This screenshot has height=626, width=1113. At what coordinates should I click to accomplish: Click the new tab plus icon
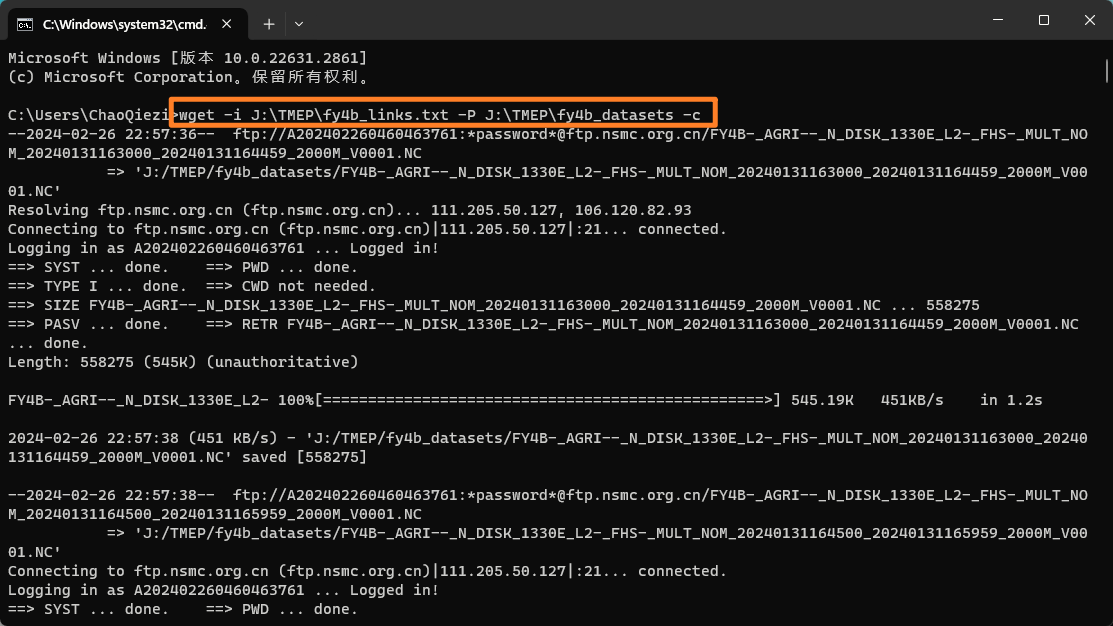270,23
